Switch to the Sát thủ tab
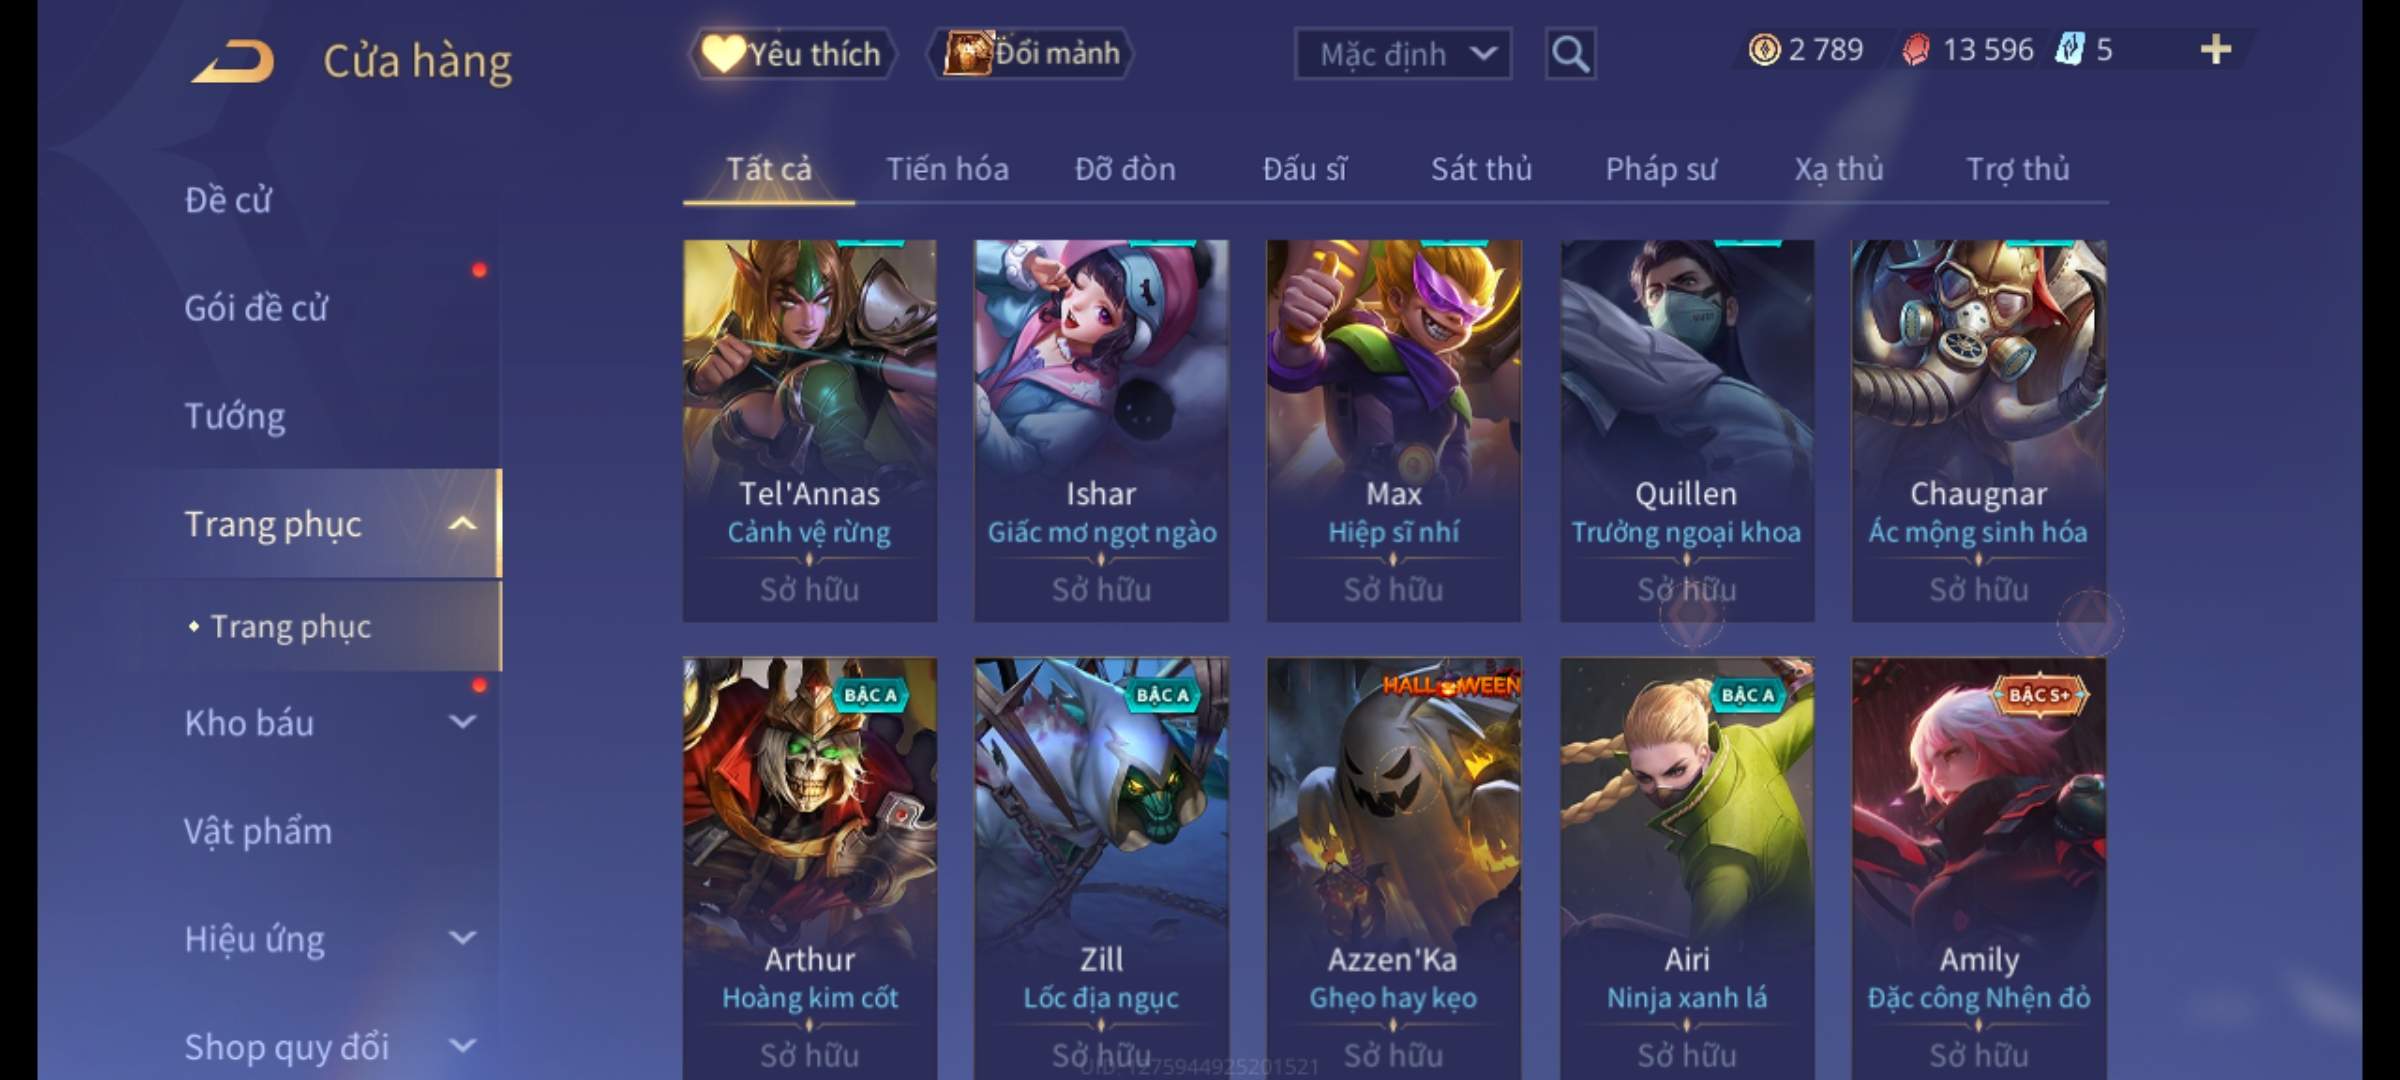This screenshot has width=2400, height=1080. (1481, 169)
